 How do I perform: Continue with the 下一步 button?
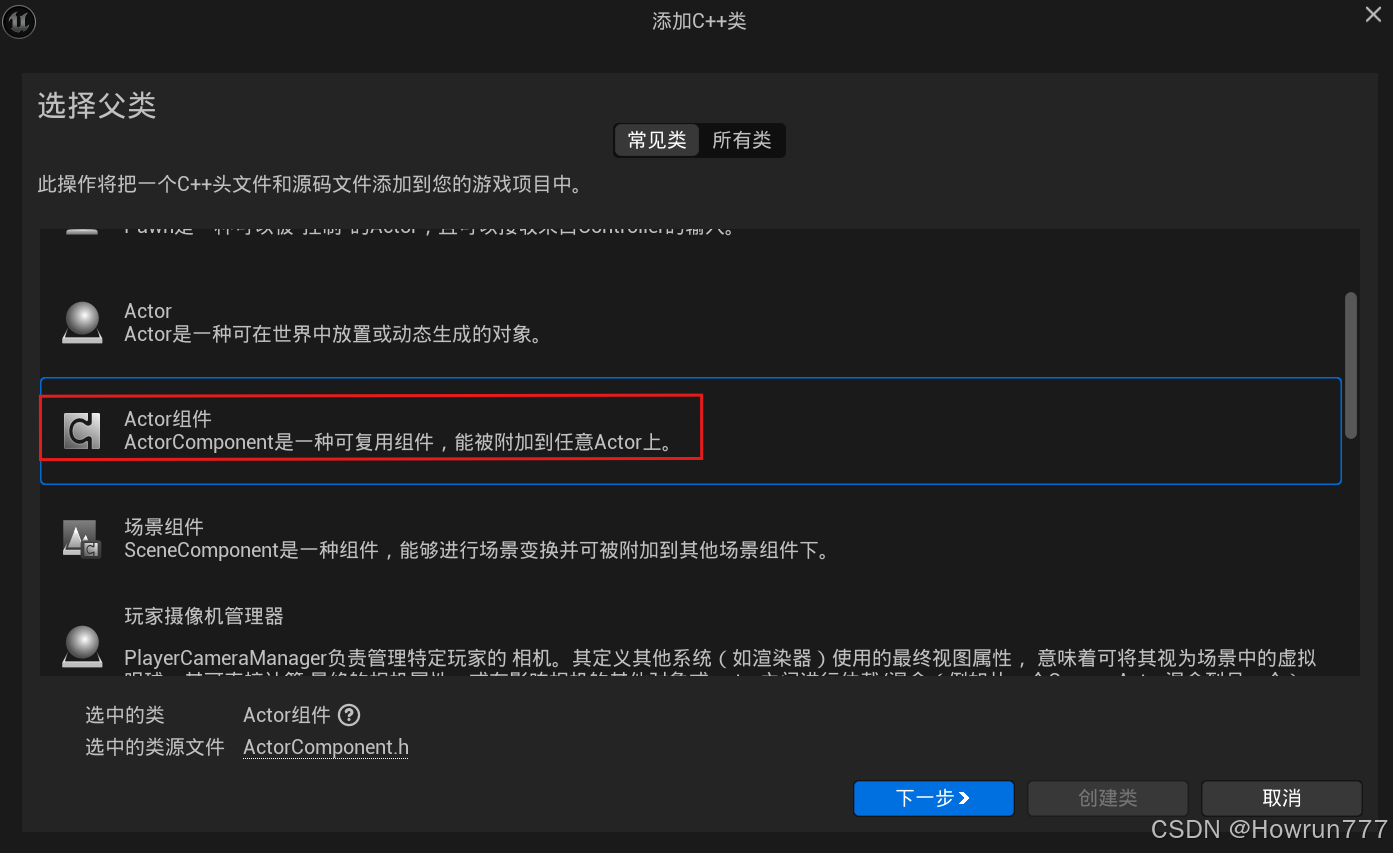(934, 798)
